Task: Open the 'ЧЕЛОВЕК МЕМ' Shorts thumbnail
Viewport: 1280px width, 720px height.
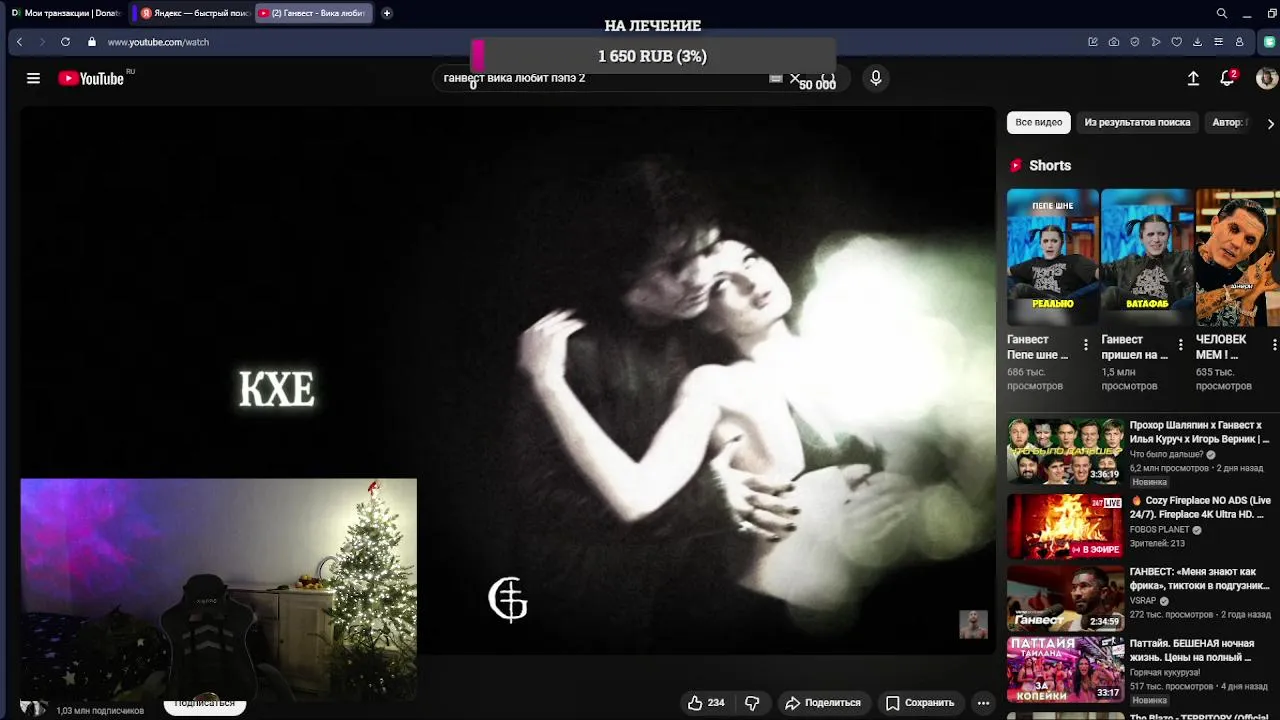Action: (1238, 258)
